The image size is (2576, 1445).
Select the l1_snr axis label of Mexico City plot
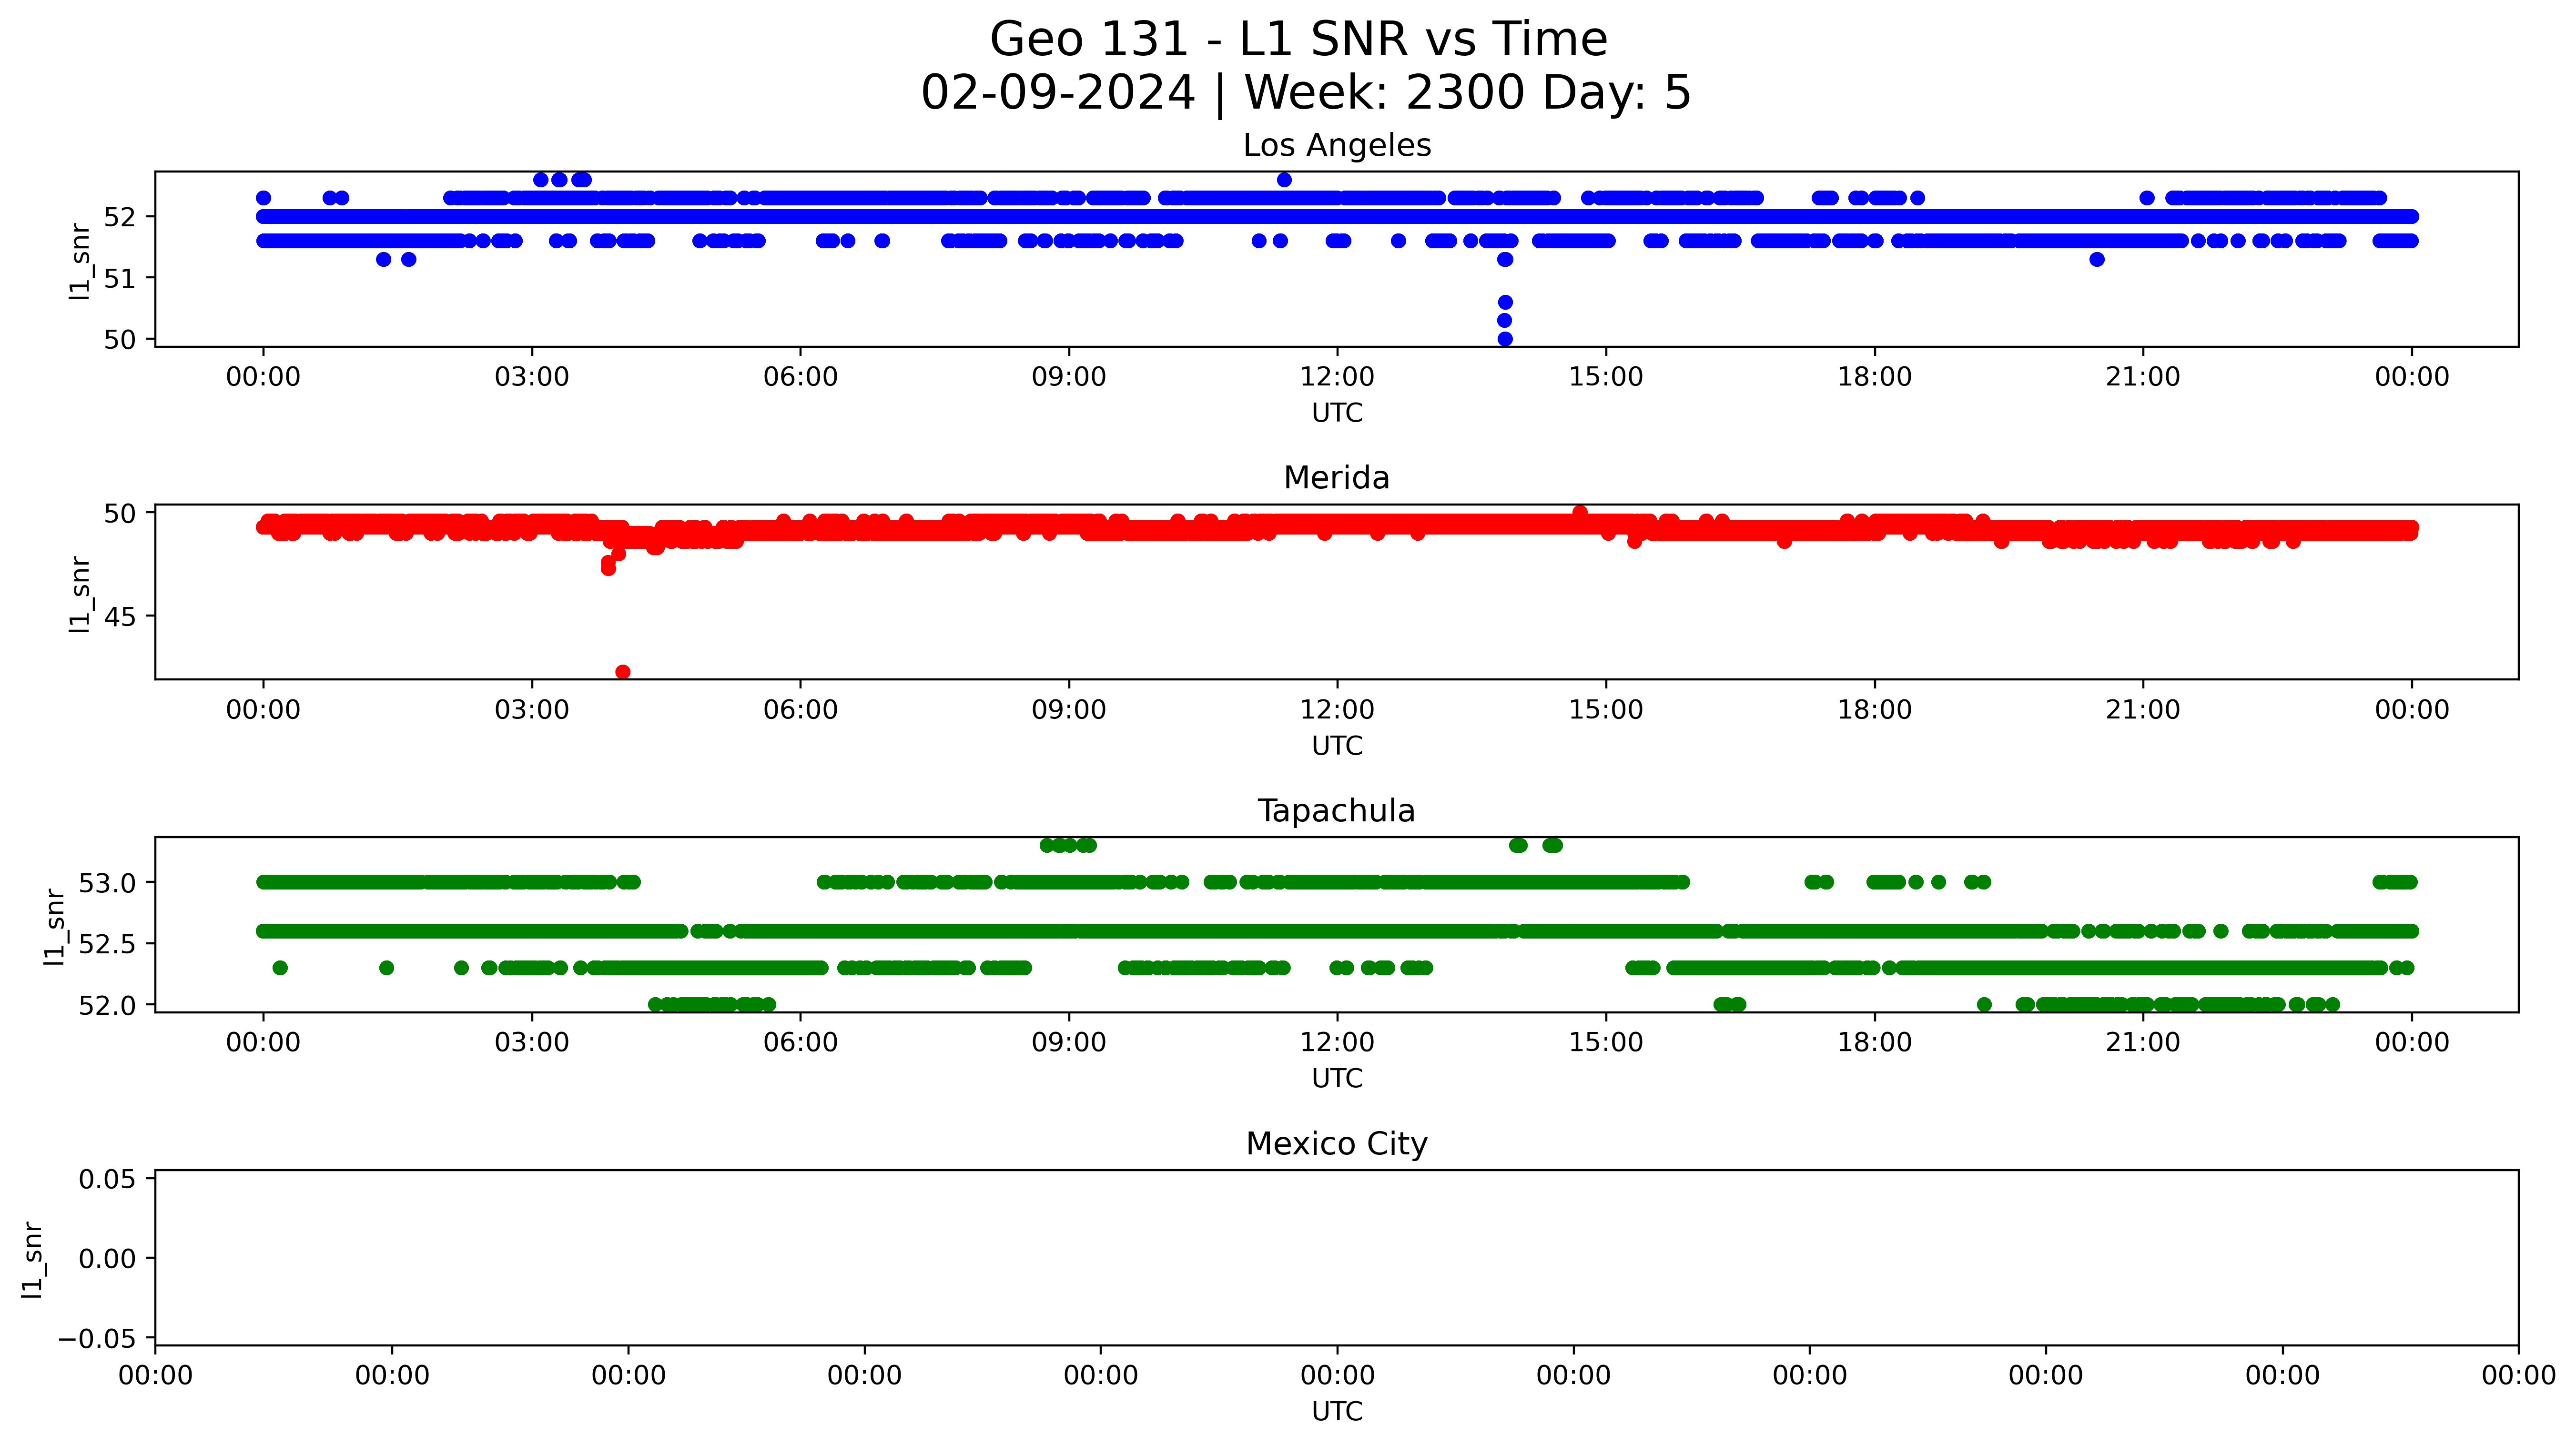pos(32,1260)
